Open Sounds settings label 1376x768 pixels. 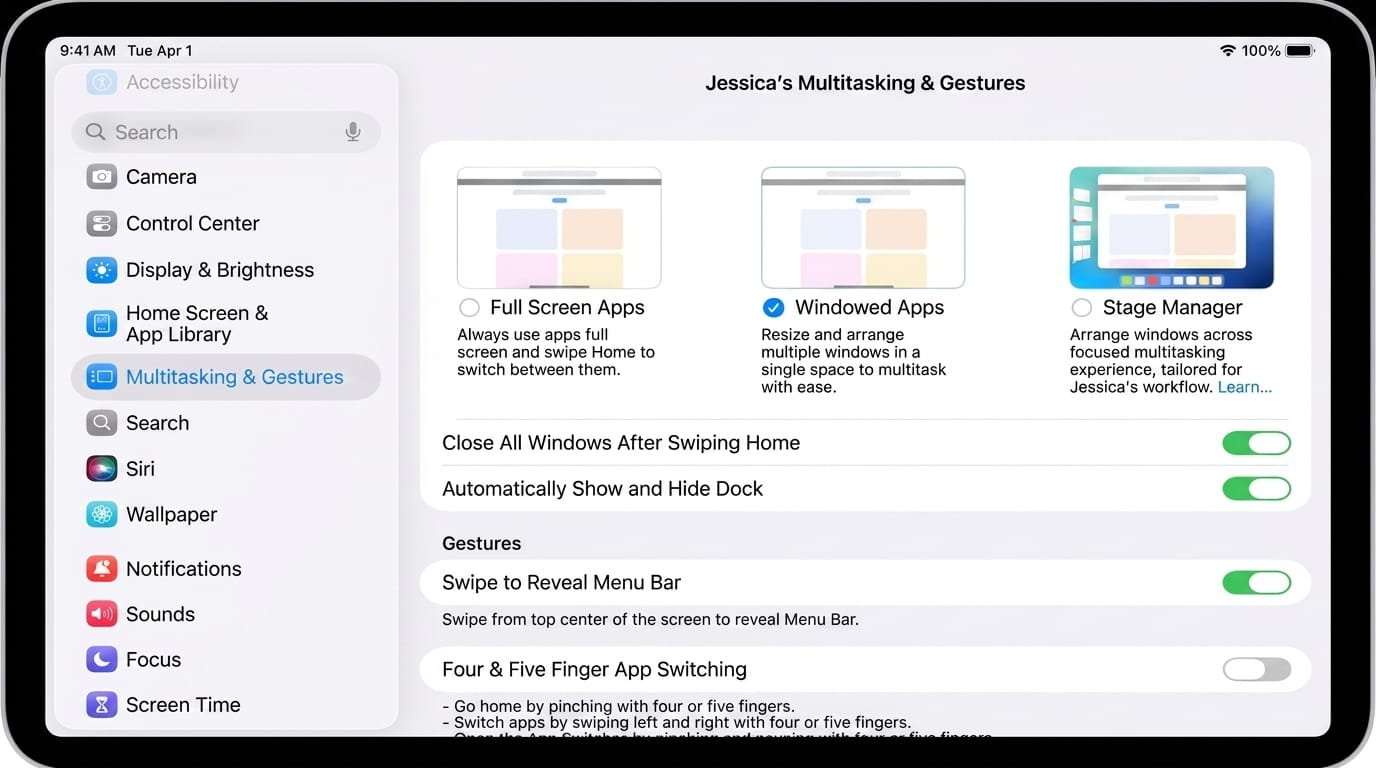(160, 614)
